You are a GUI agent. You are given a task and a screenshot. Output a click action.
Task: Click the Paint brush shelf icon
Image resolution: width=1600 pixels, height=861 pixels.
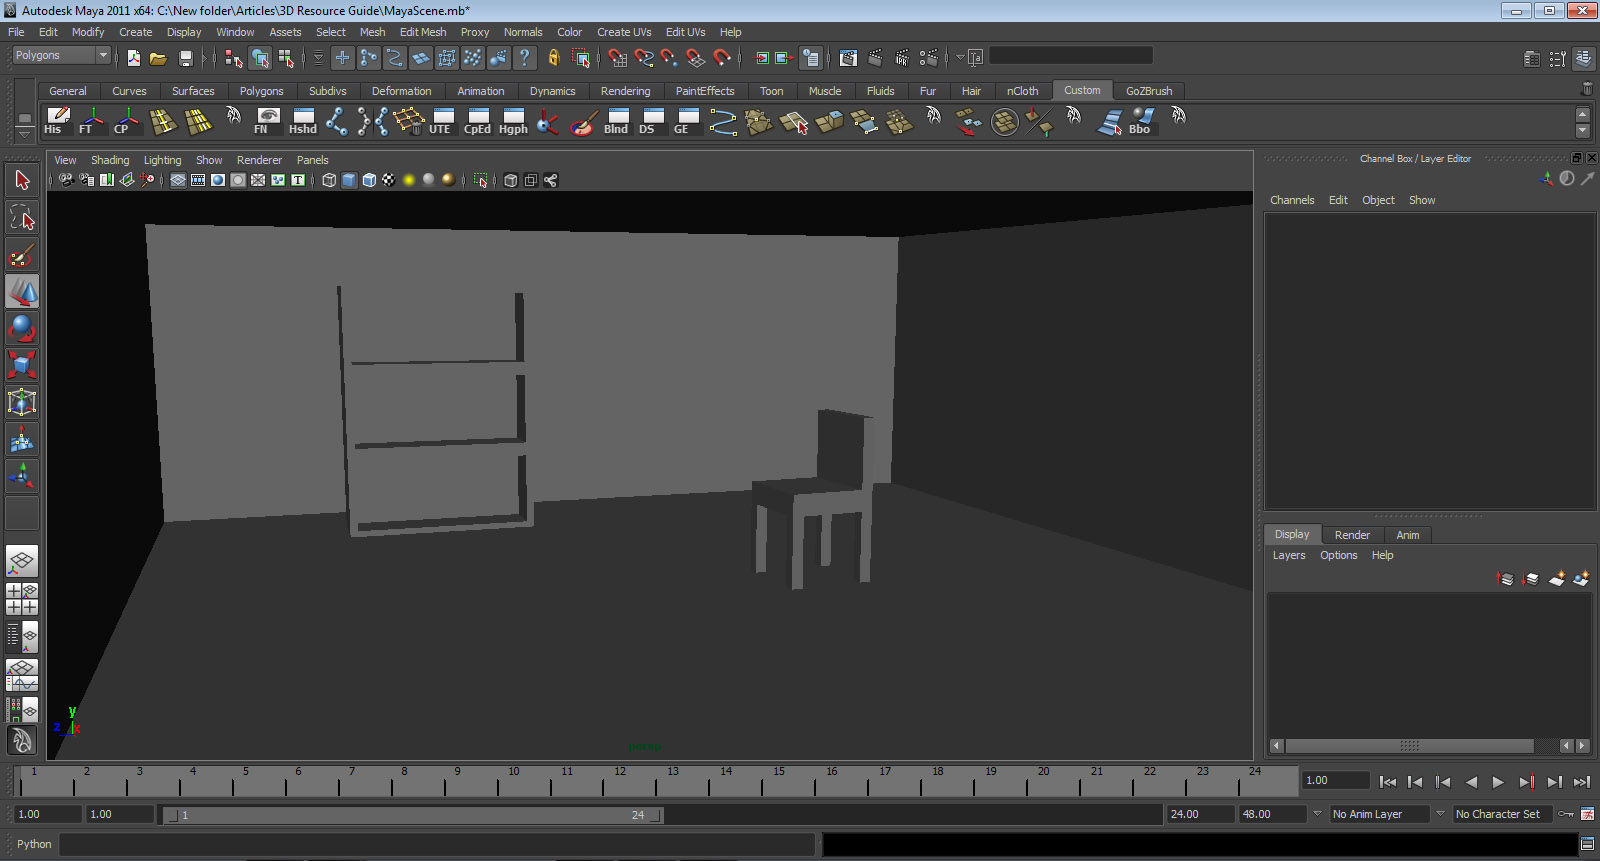(x=583, y=122)
